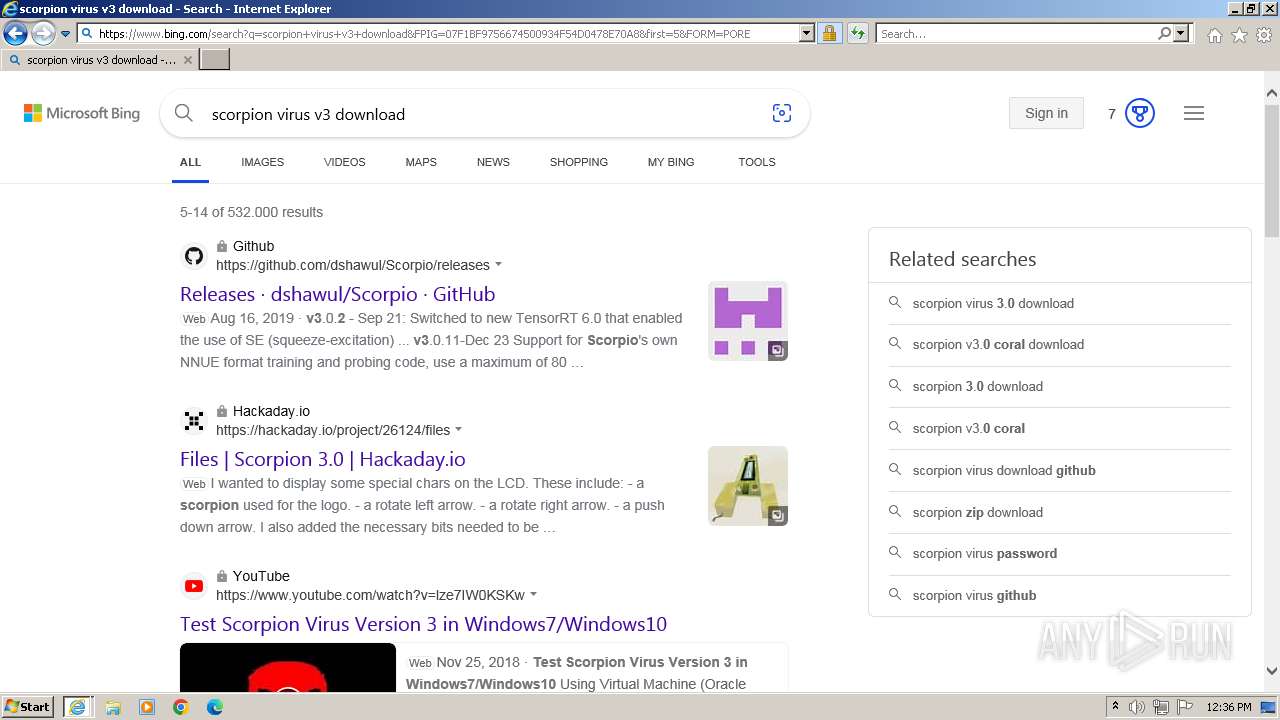Screen dimensions: 1280x720
Task: Open Internet Explorer from the taskbar
Action: click(78, 707)
